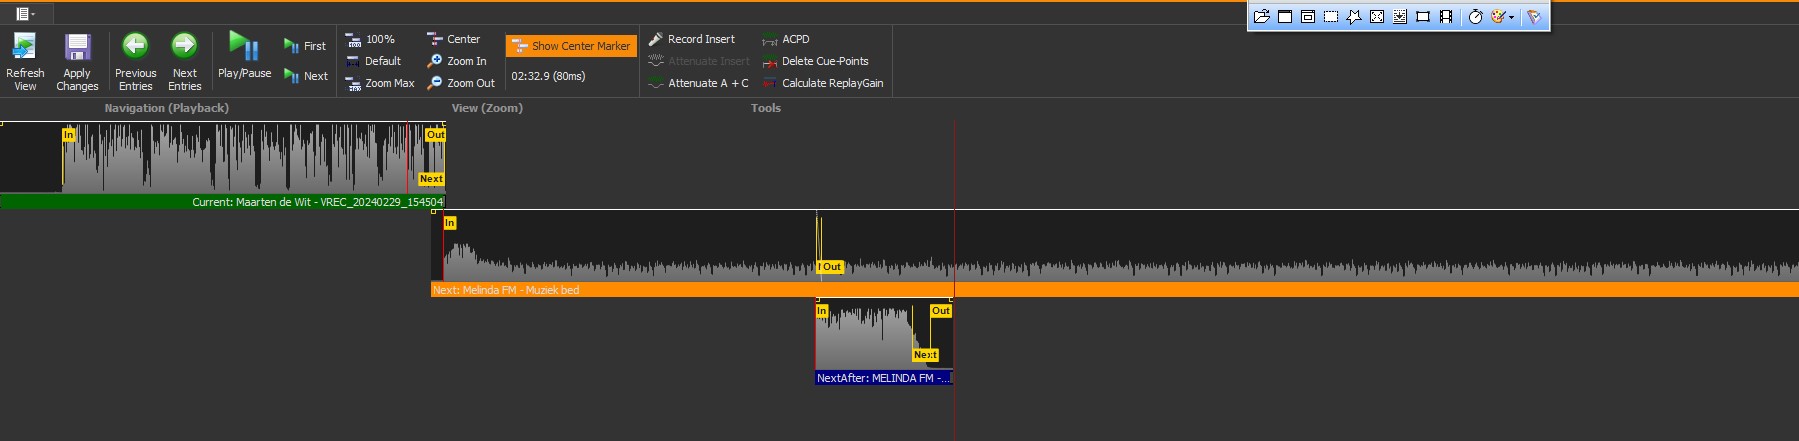Click Calculate ReplayGain
1799x441 pixels.
pos(823,83)
